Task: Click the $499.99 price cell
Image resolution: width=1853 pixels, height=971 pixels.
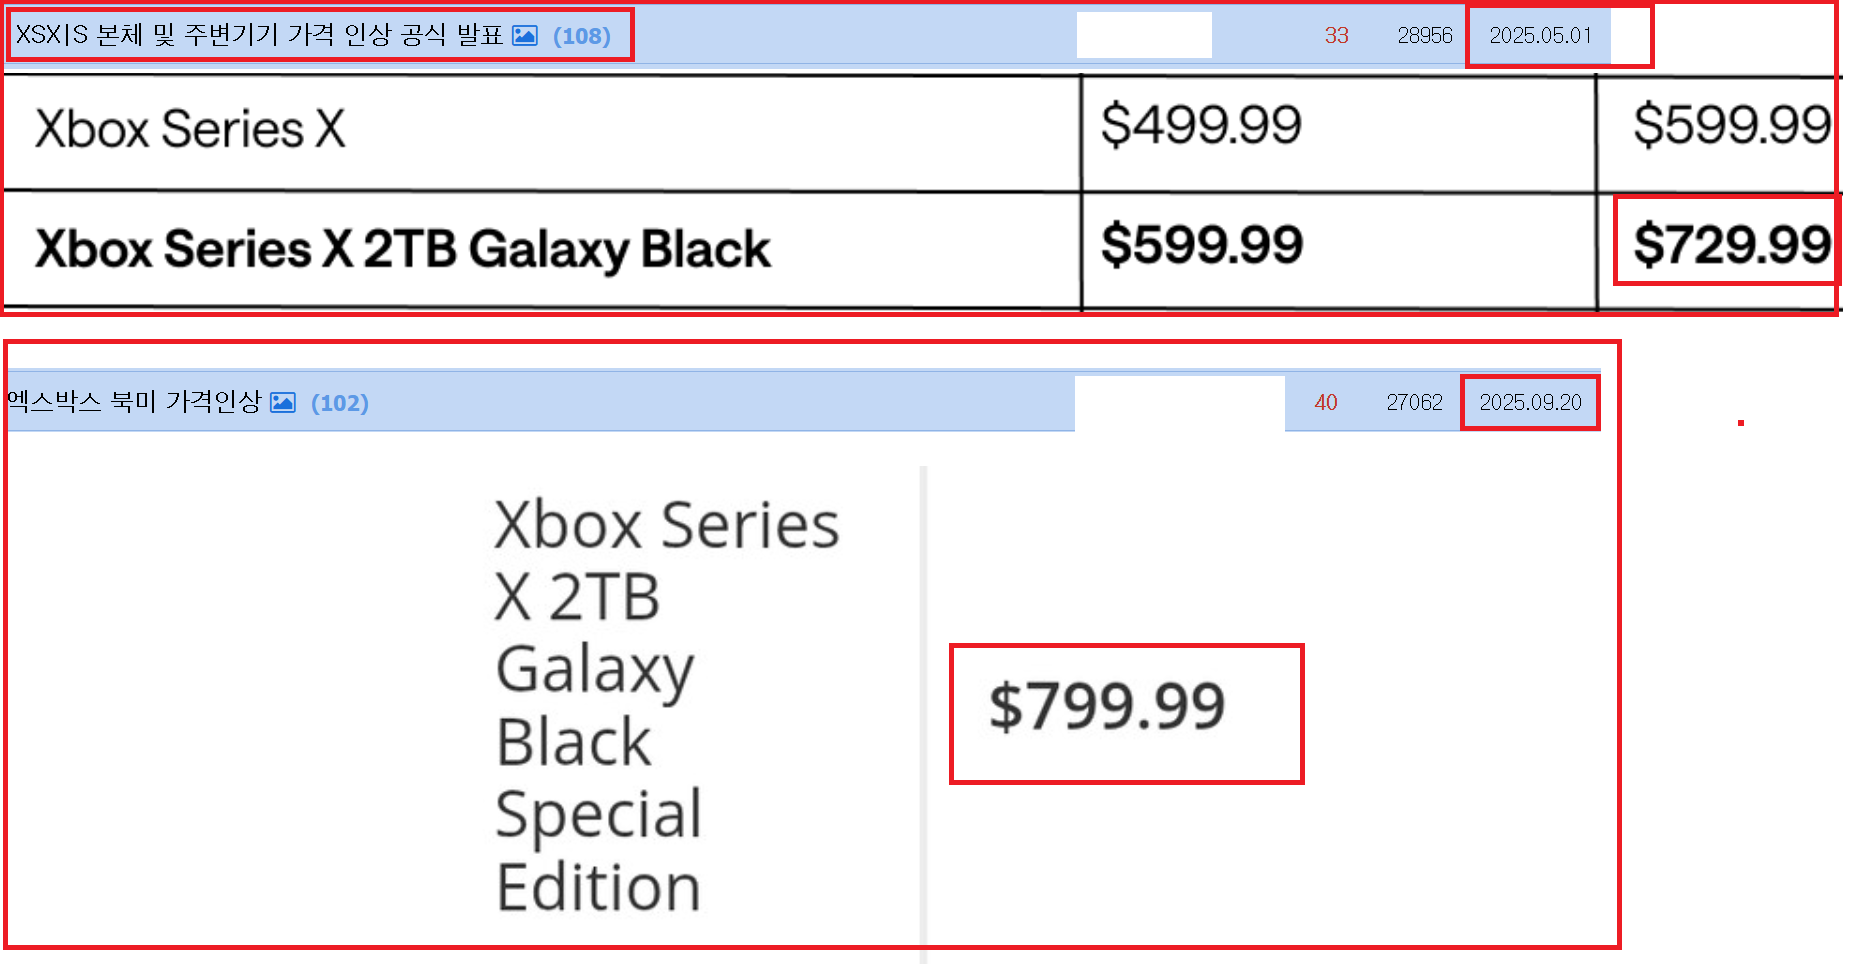Action: pyautogui.click(x=1201, y=125)
